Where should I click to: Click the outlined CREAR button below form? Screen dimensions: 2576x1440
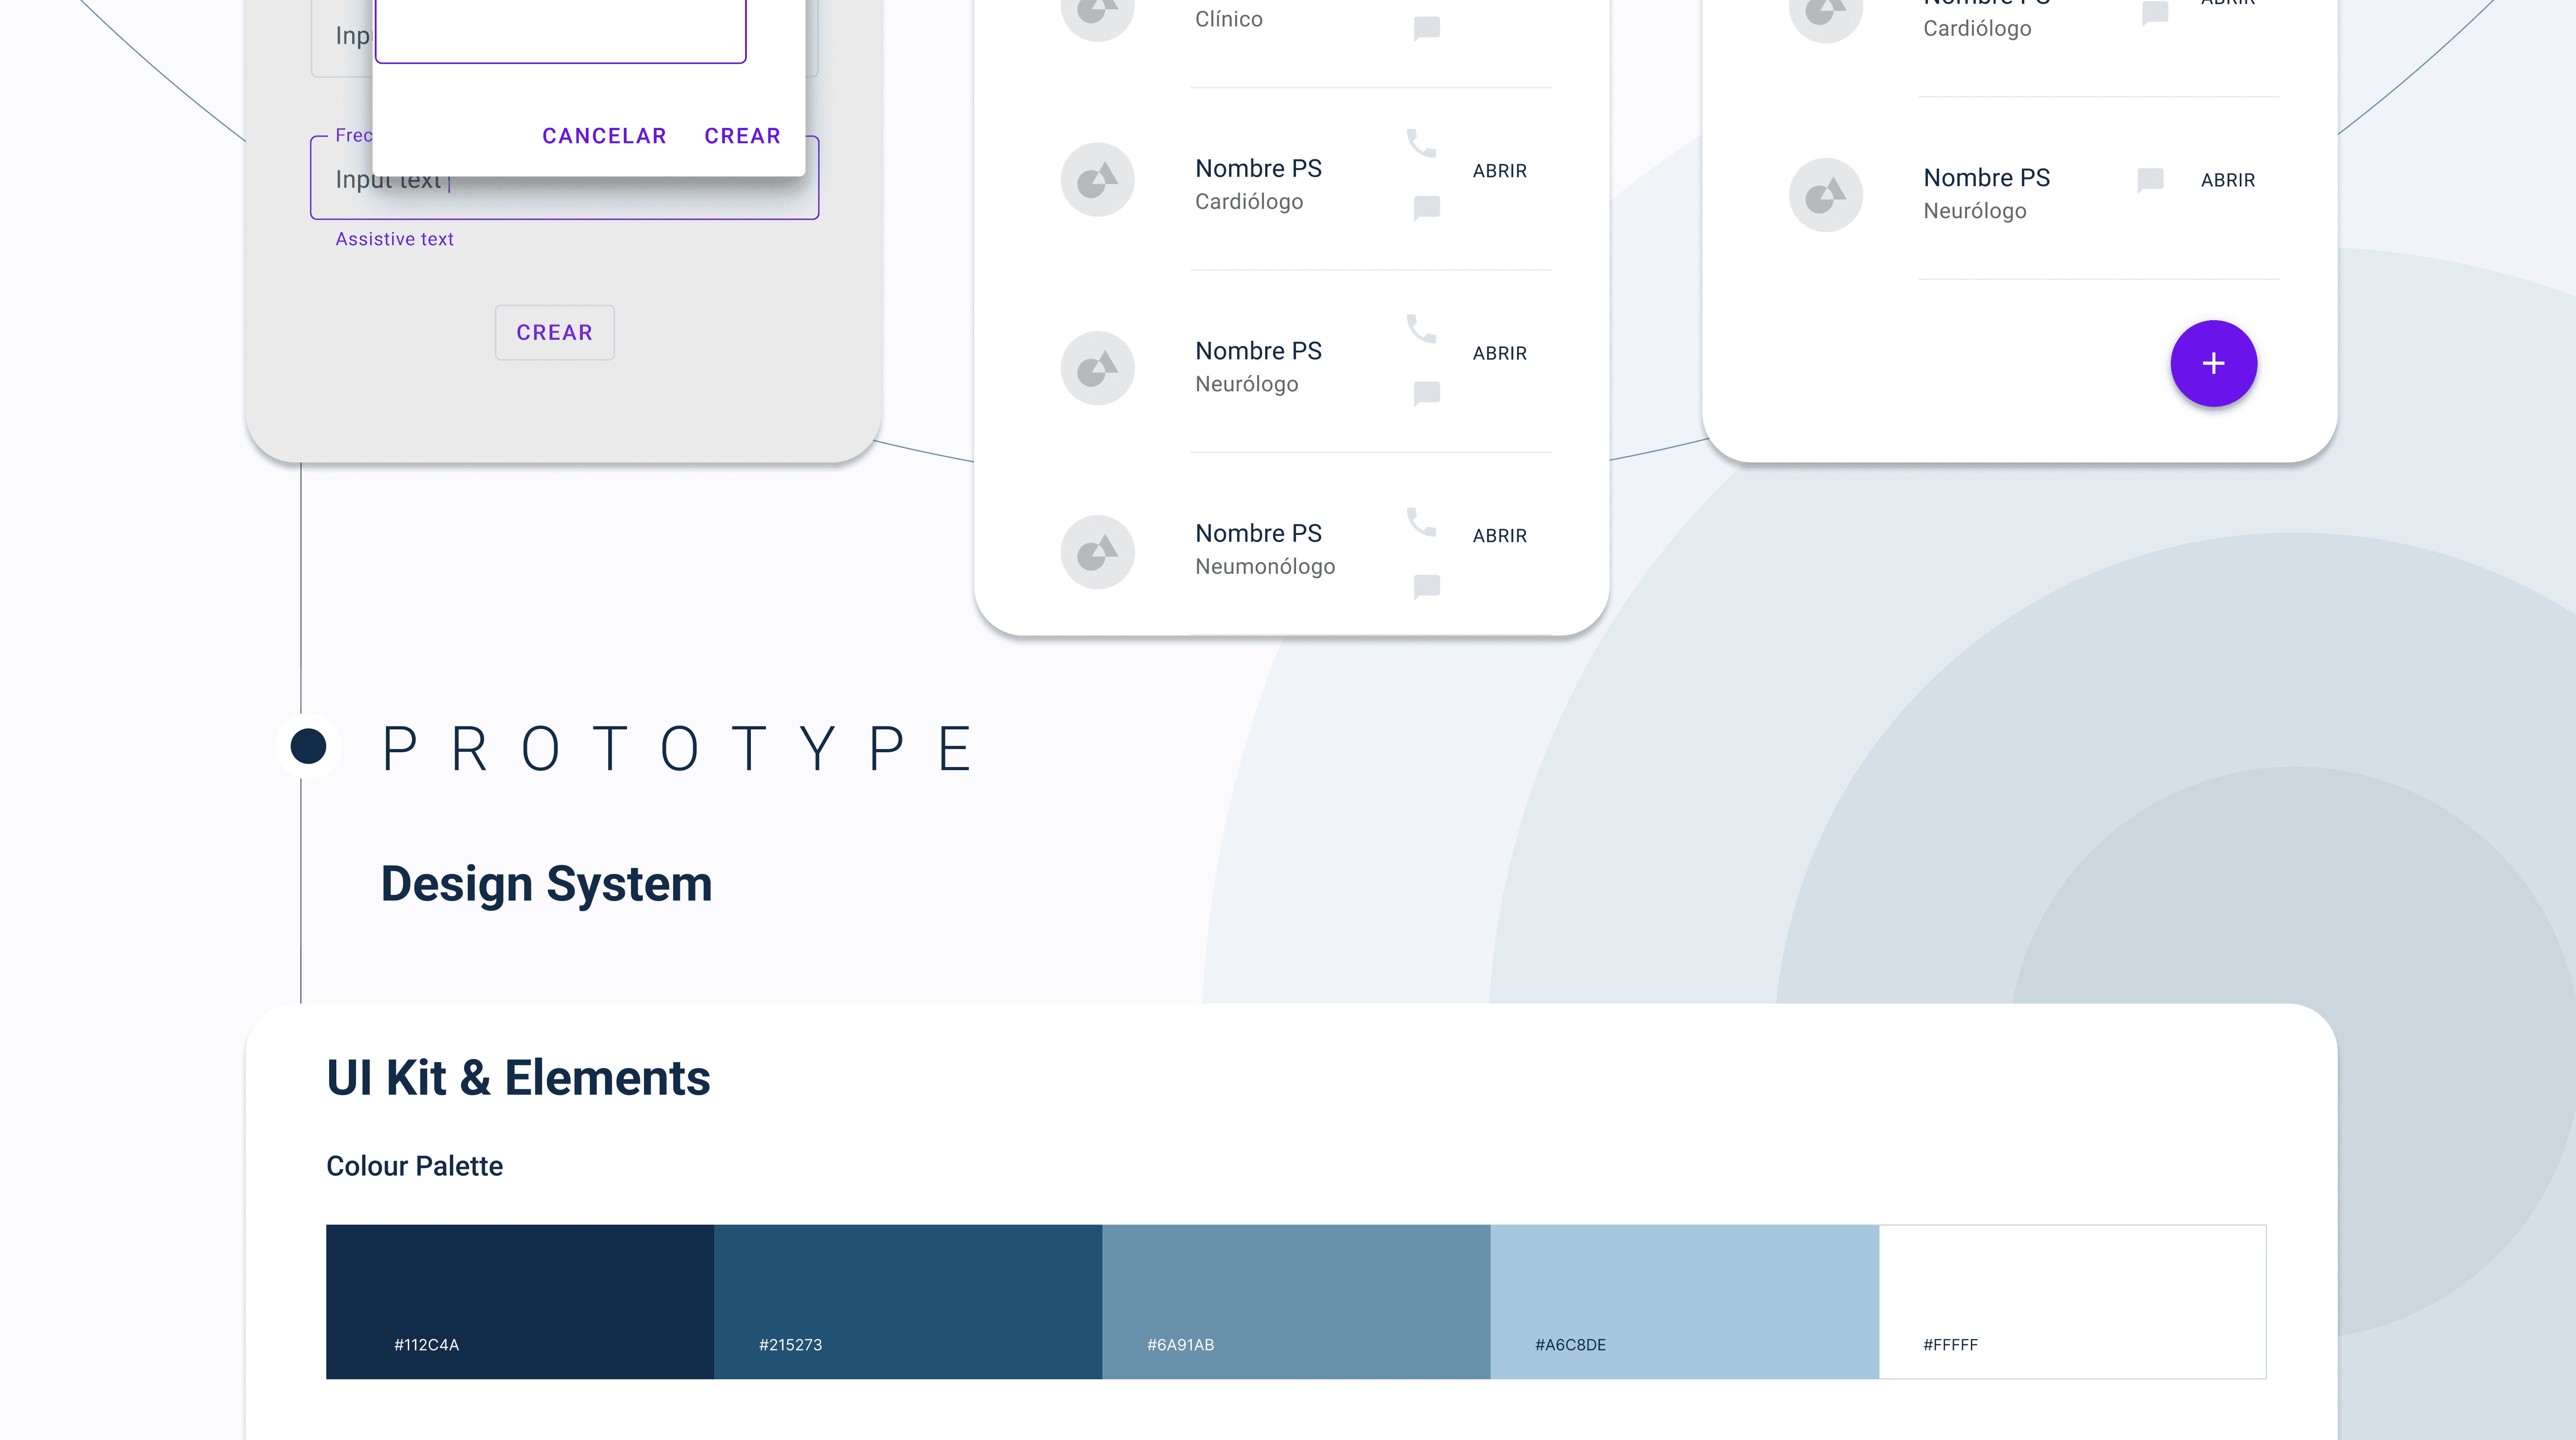tap(554, 332)
